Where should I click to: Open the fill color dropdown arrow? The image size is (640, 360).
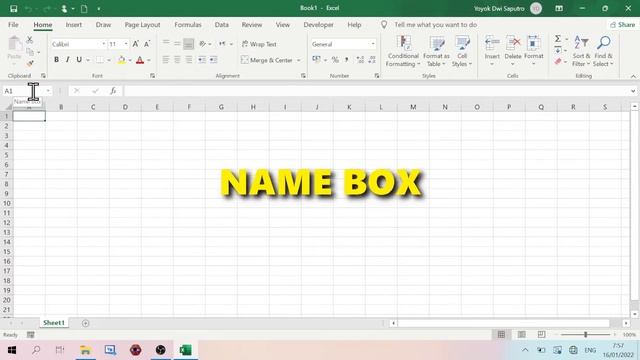coord(130,60)
